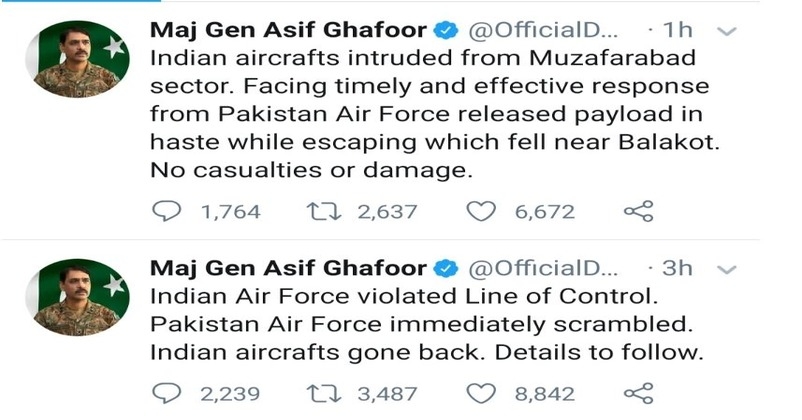Screen dimensions: 802x420
Task: Like the tweet with 6,672 likes
Action: click(x=481, y=211)
